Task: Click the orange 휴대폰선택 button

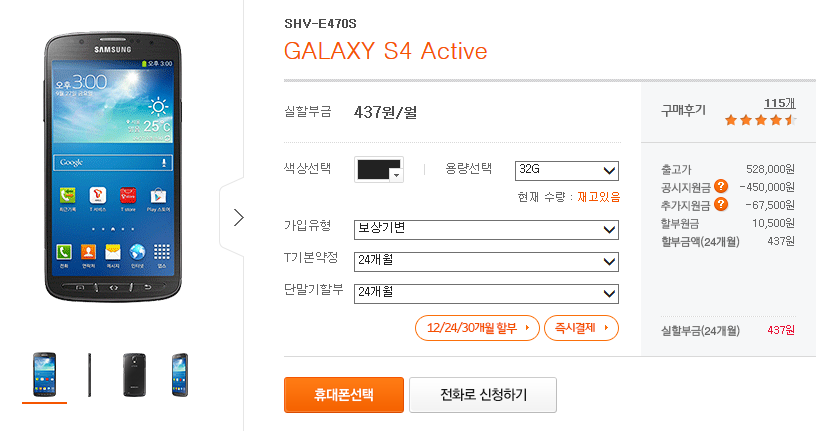Action: click(344, 395)
